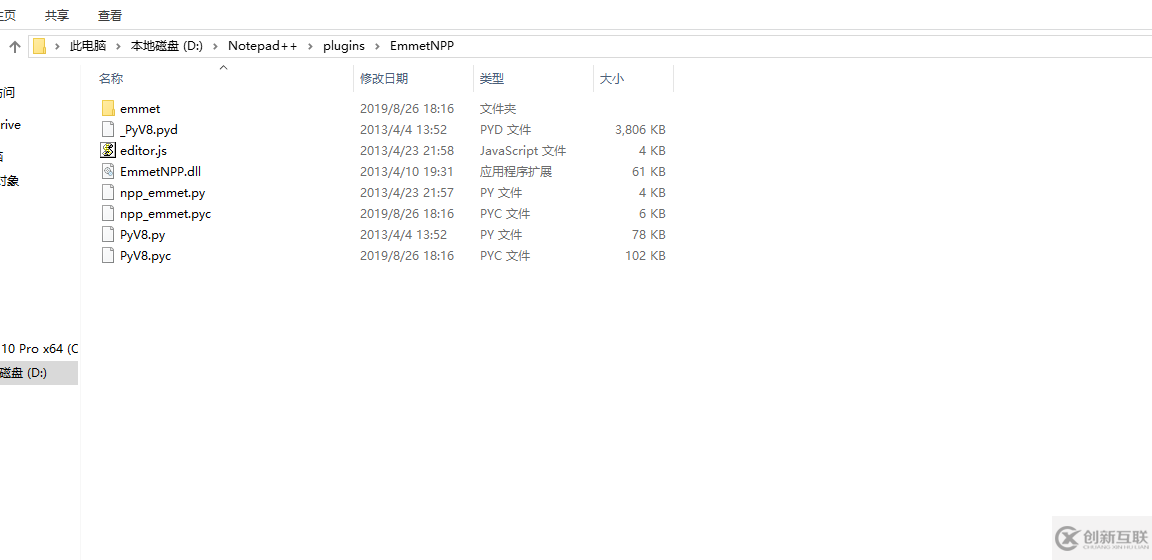Click EmmetNPP breadcrumb segment
Image resolution: width=1152 pixels, height=560 pixels.
pos(422,46)
